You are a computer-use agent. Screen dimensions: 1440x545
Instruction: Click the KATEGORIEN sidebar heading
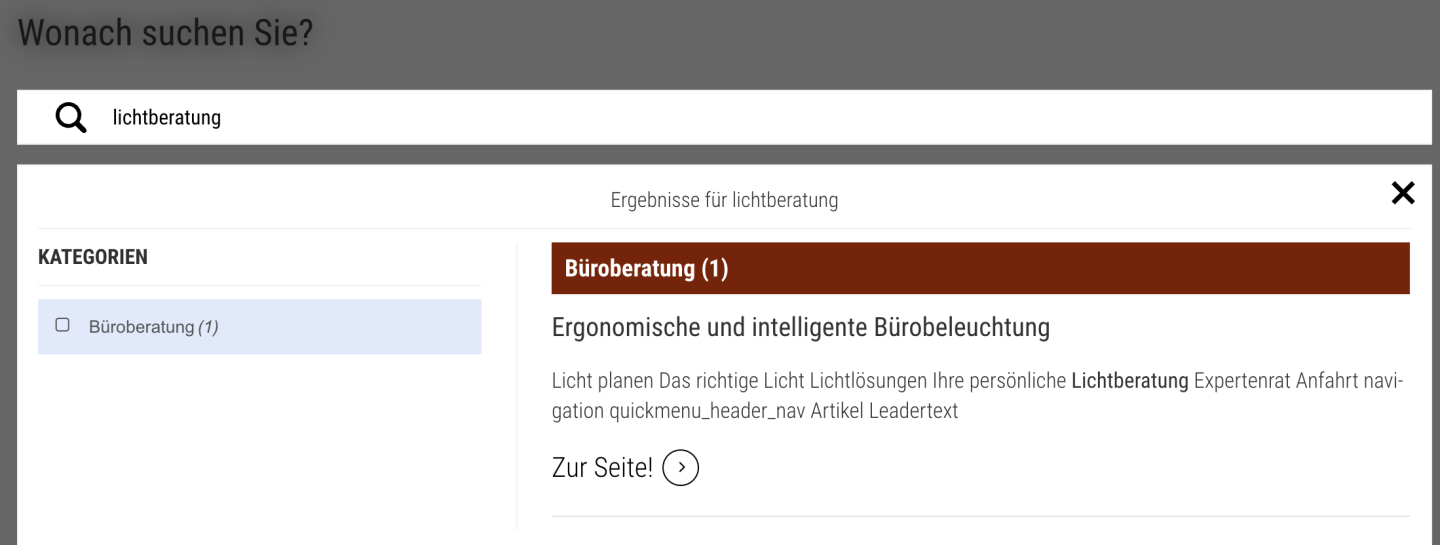click(93, 257)
